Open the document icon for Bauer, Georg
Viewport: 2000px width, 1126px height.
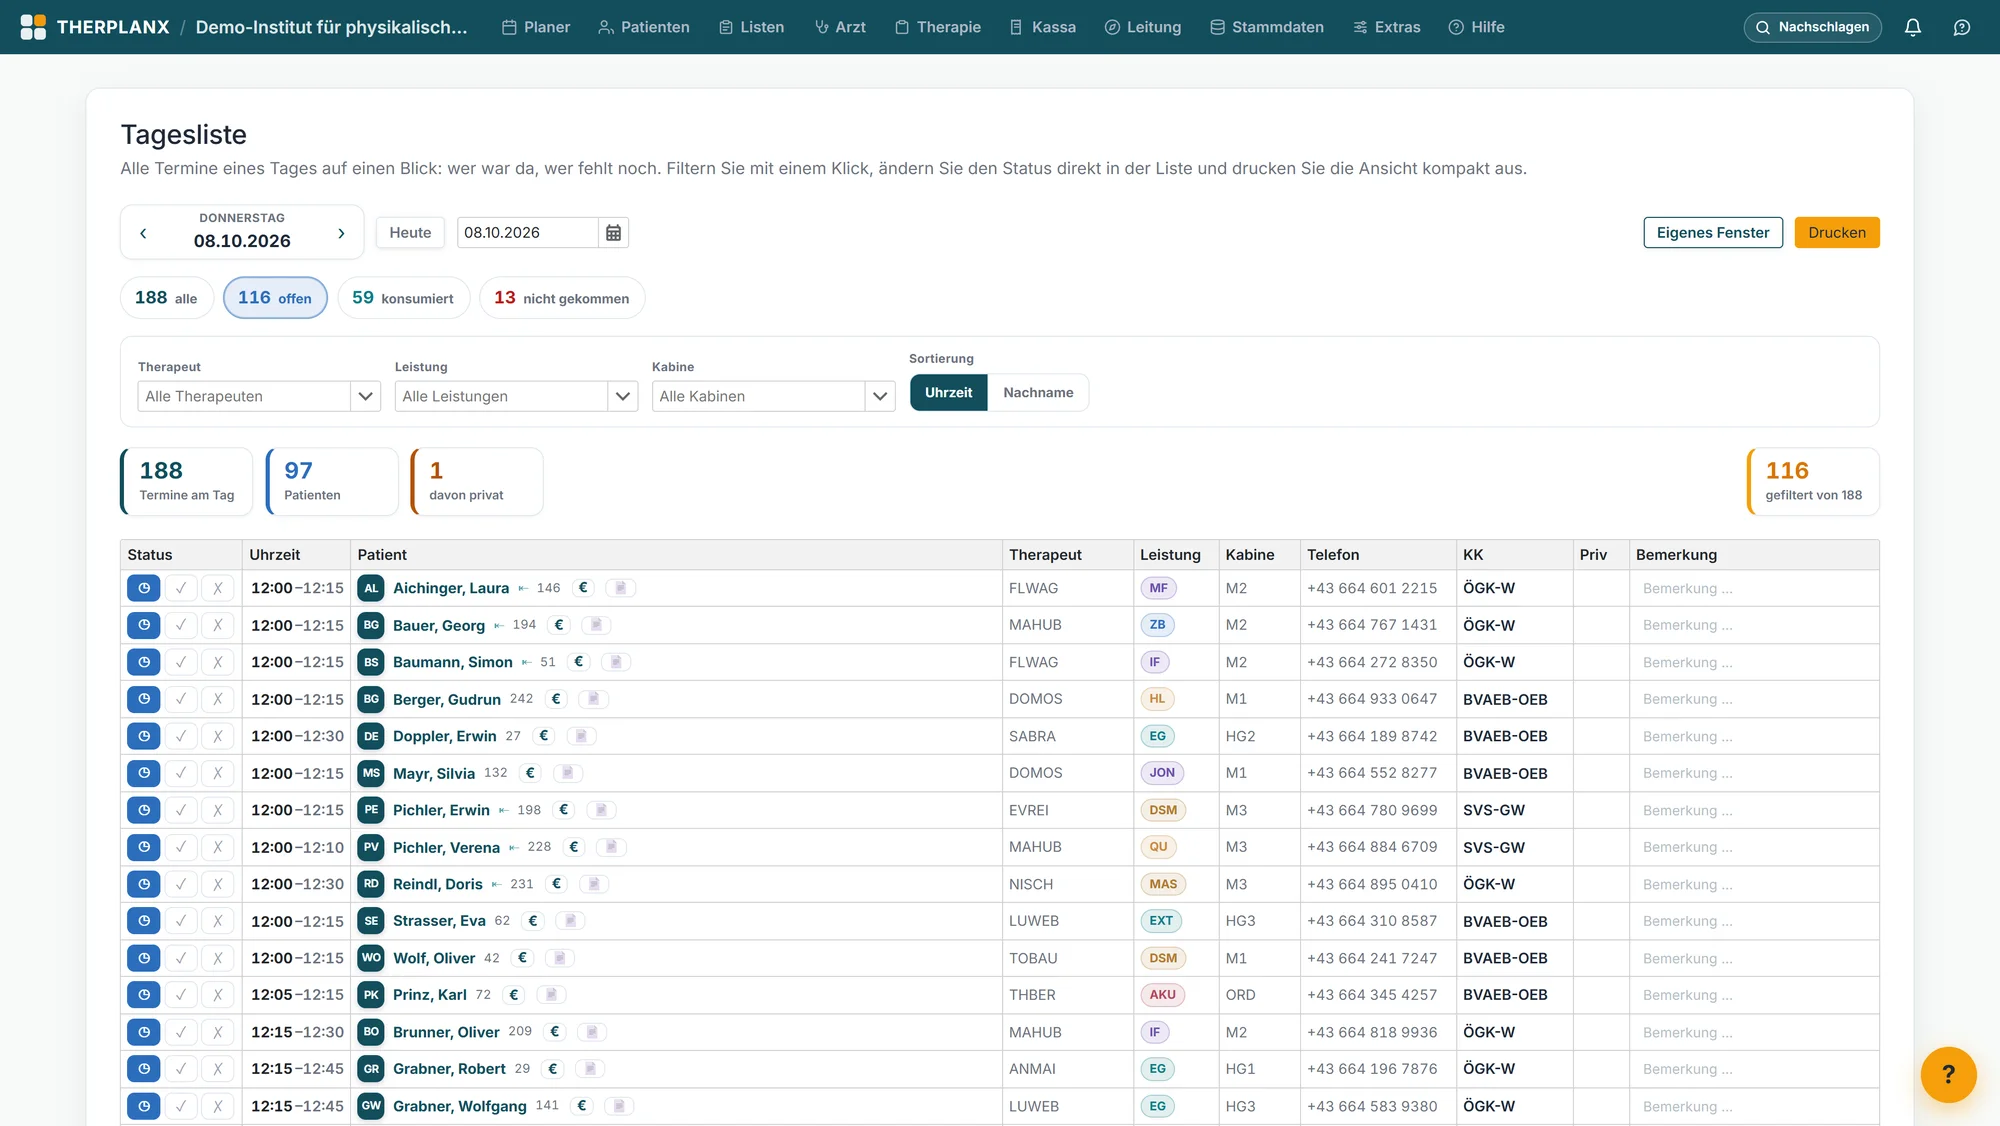pyautogui.click(x=596, y=625)
